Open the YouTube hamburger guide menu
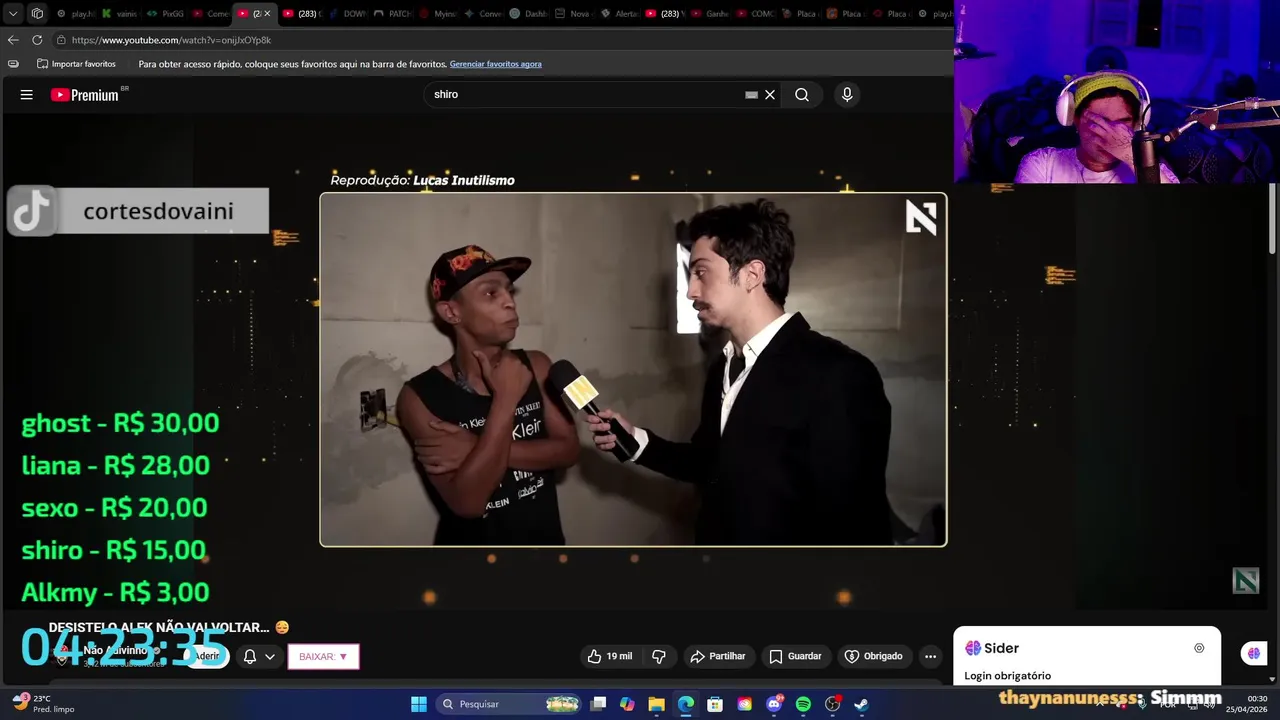The image size is (1280, 720). point(27,95)
